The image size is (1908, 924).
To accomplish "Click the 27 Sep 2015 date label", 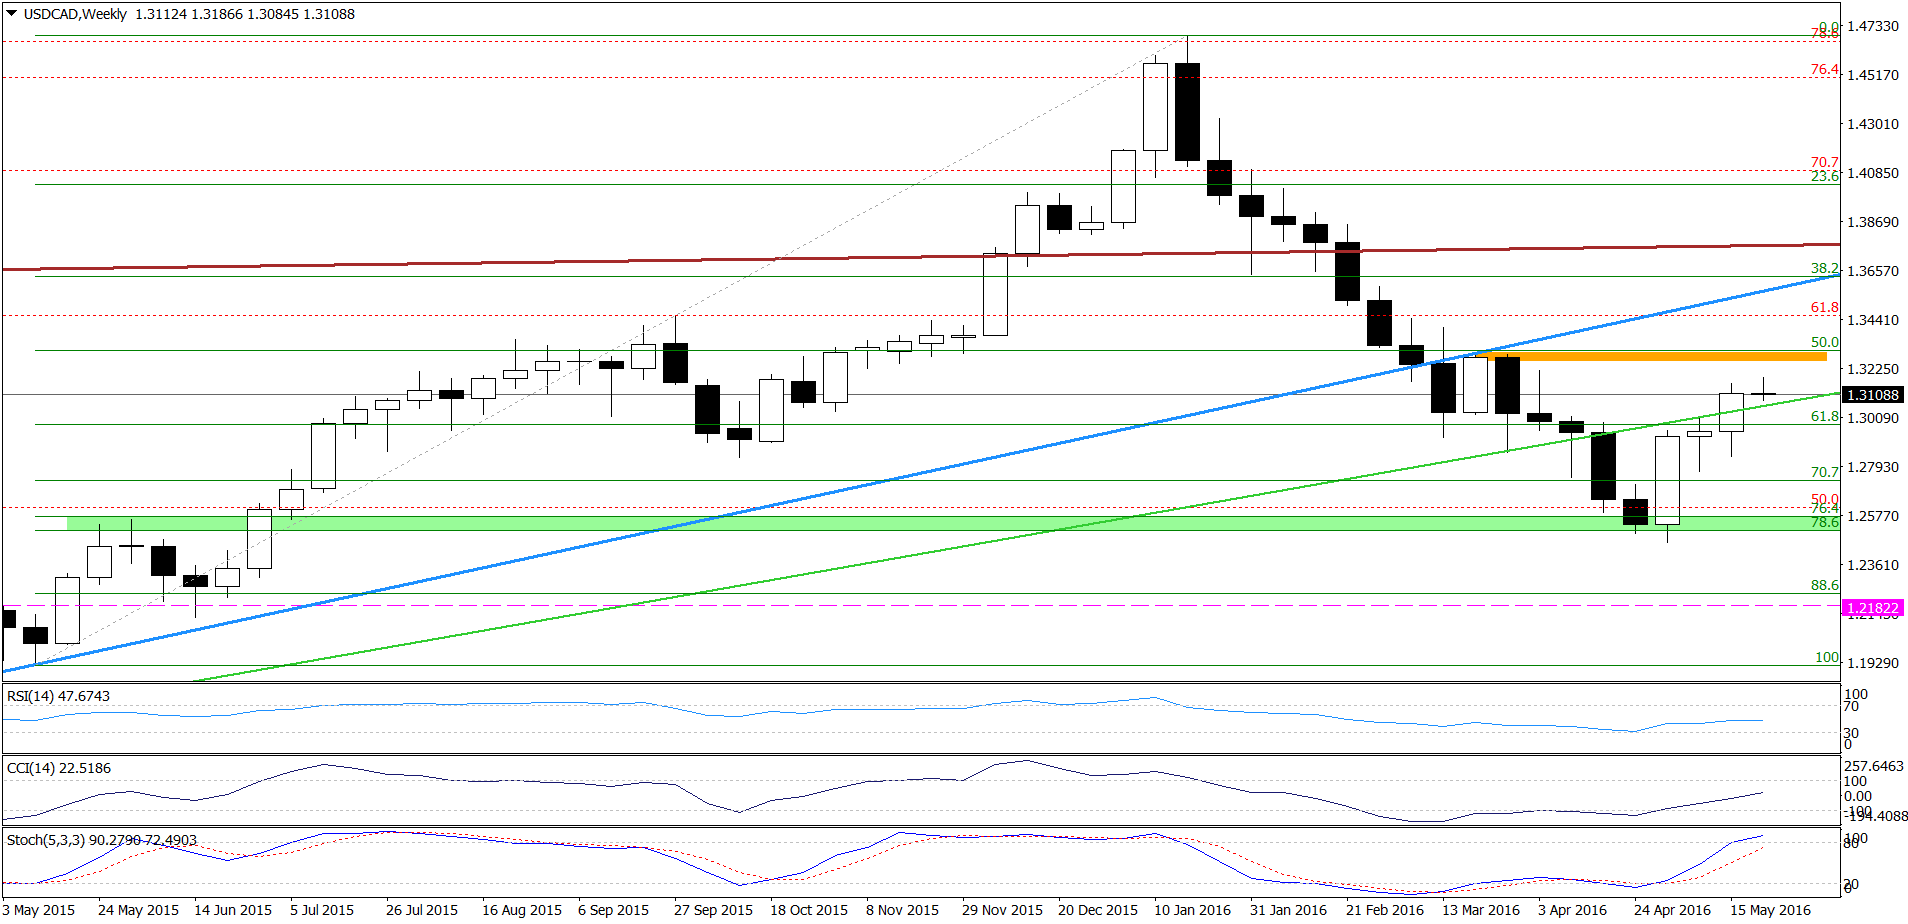I will [713, 910].
